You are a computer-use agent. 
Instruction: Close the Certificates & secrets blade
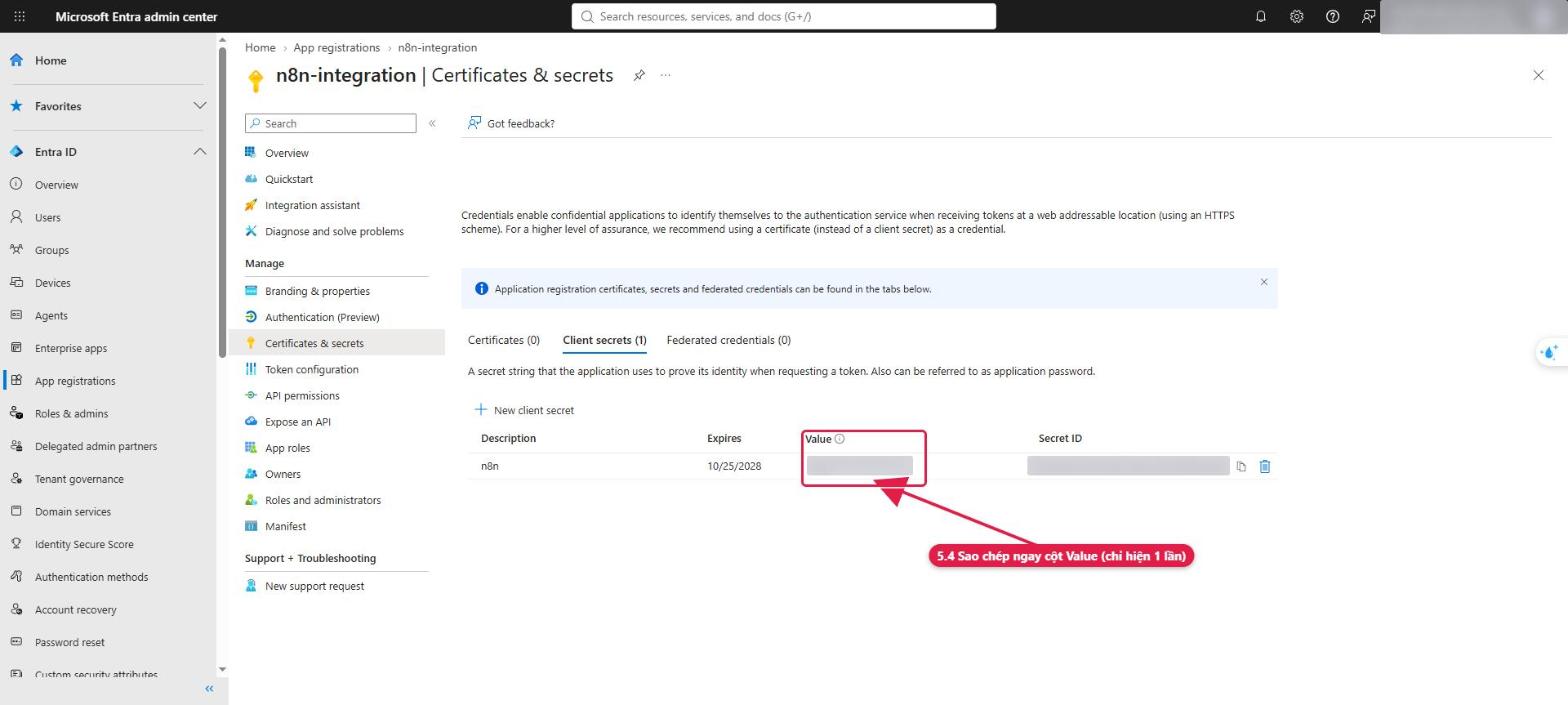click(x=1538, y=75)
